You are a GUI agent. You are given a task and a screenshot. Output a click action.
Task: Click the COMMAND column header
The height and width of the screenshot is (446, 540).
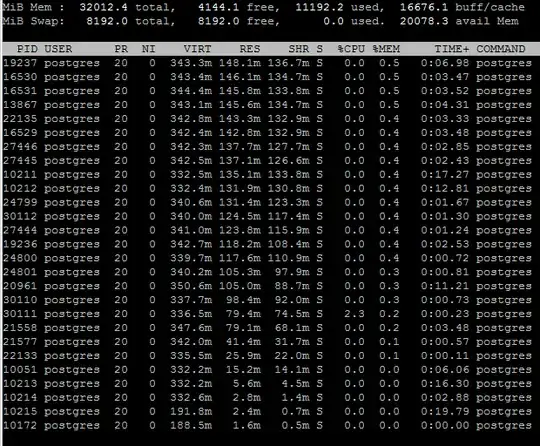coord(501,49)
